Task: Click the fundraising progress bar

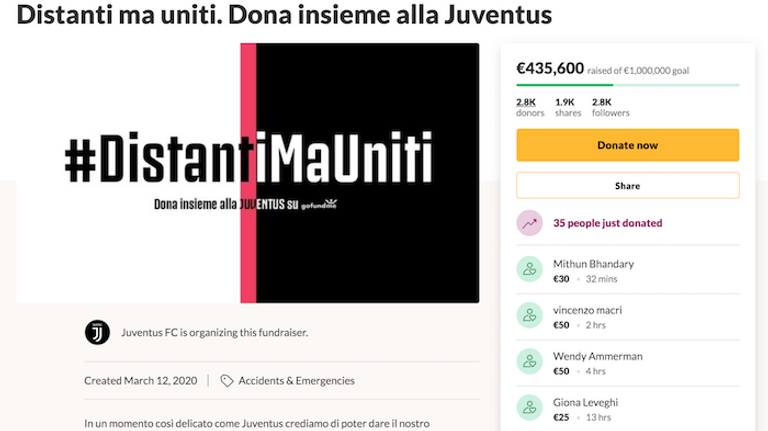Action: (627, 86)
